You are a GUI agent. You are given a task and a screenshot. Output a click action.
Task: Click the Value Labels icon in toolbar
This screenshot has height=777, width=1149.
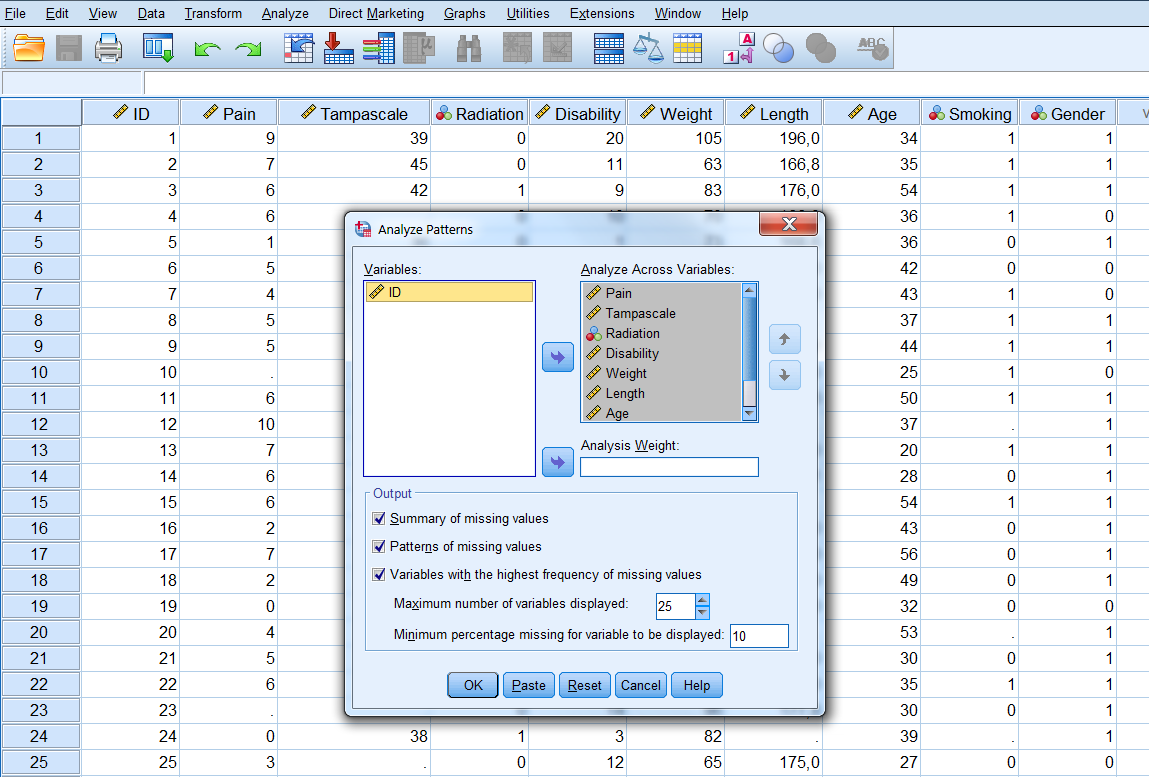[x=738, y=47]
